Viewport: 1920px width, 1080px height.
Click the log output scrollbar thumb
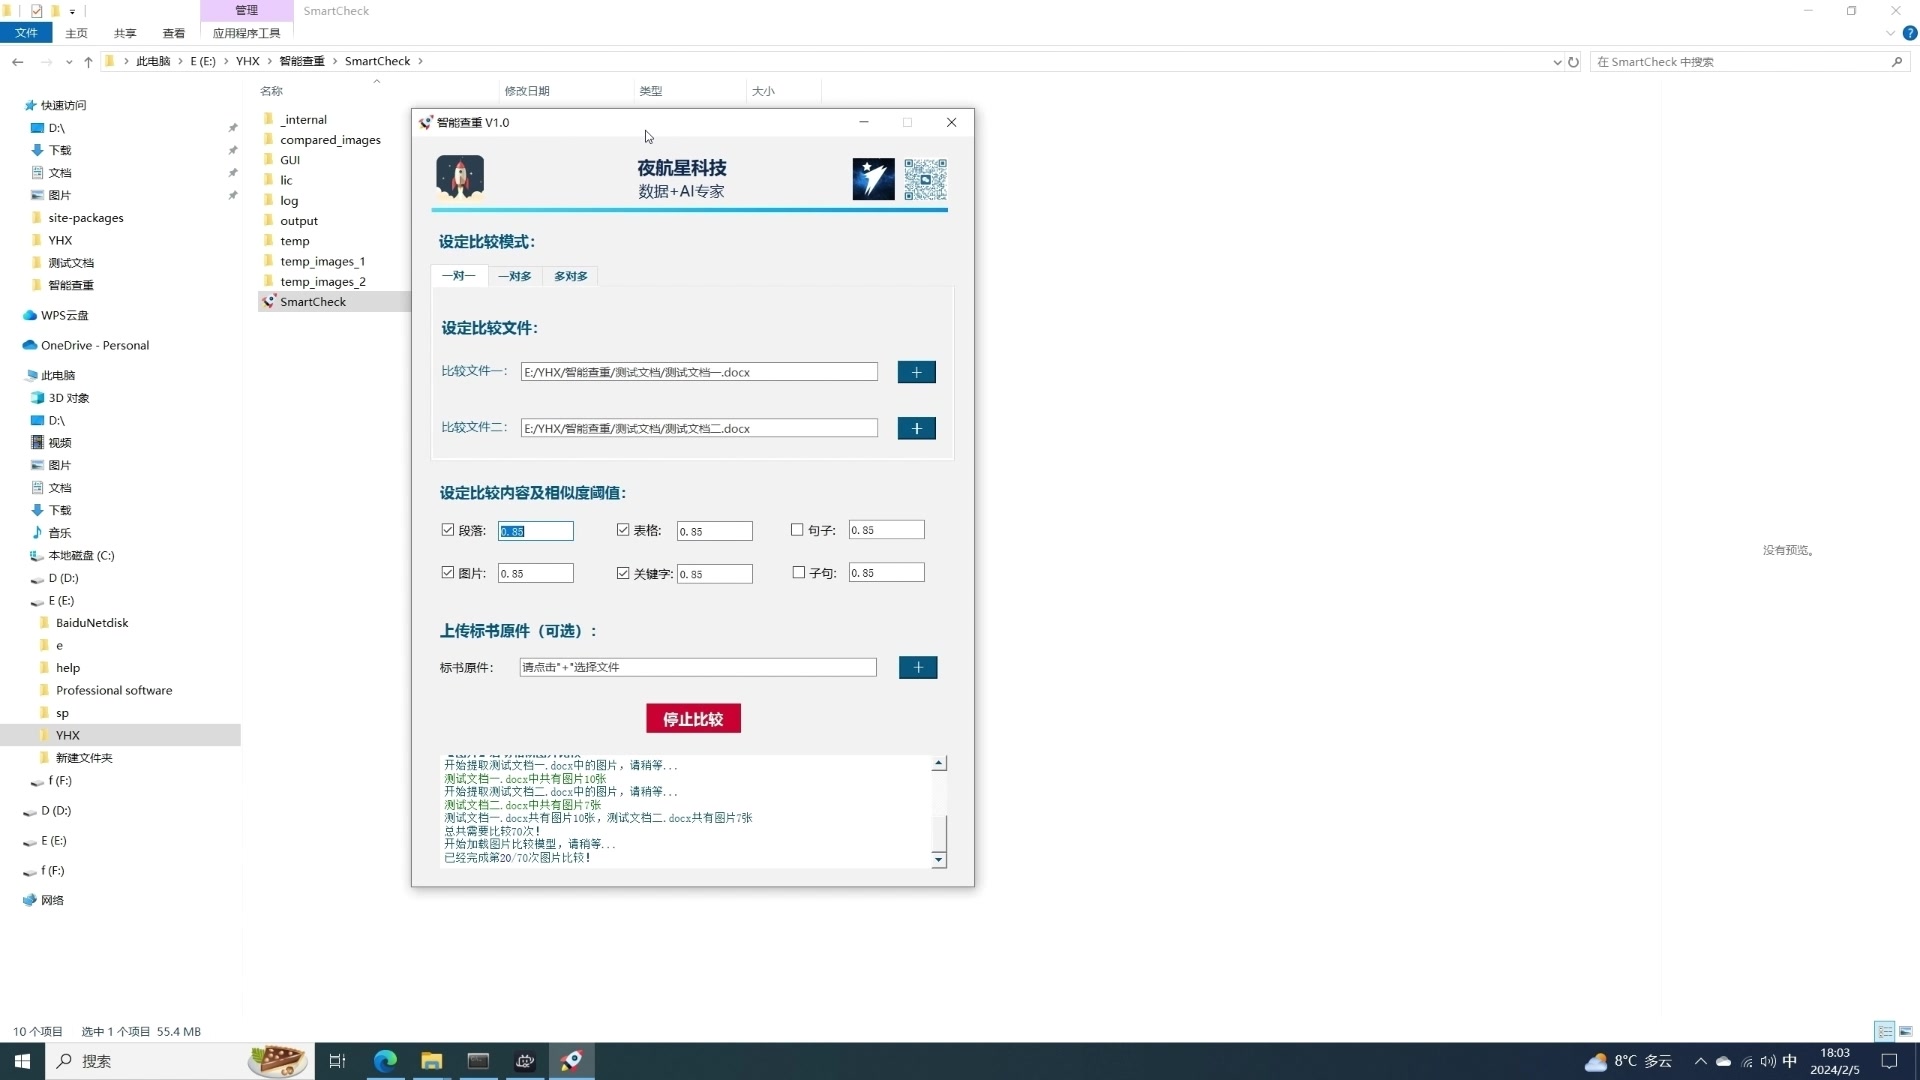[x=939, y=833]
